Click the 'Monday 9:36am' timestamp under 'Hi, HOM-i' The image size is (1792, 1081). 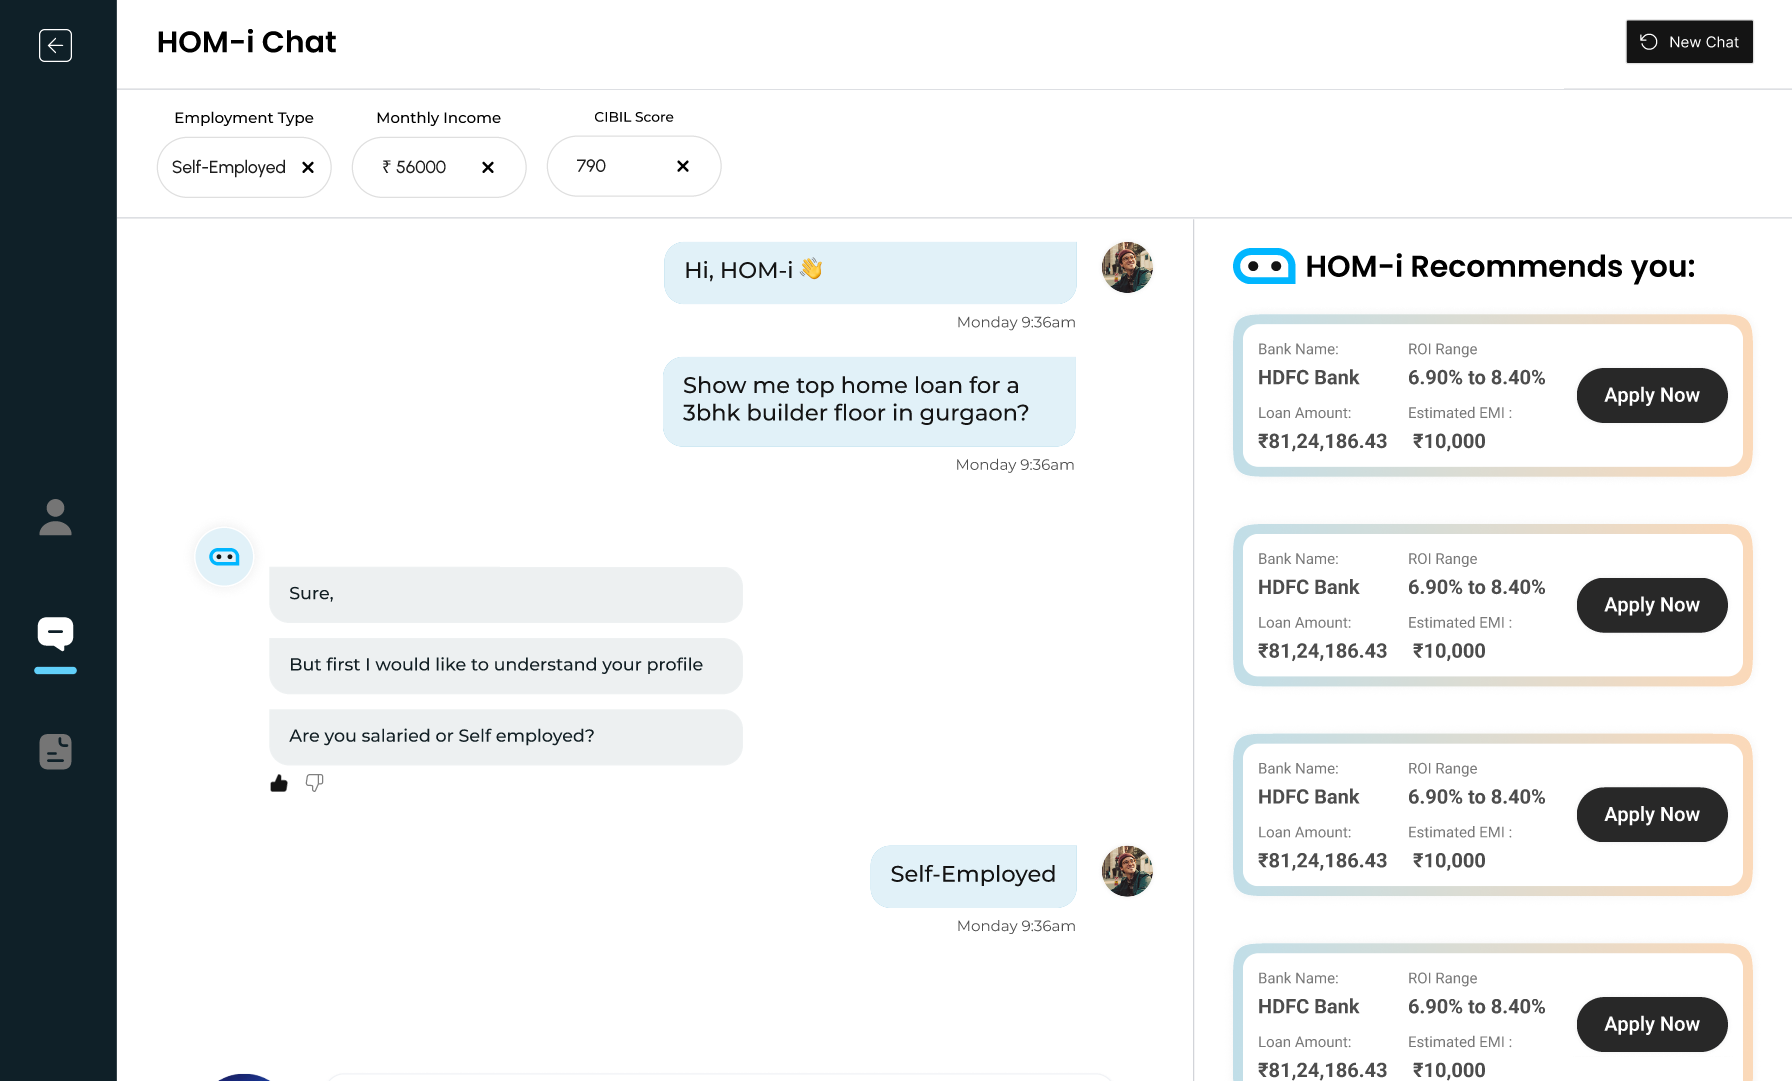[x=1016, y=322]
